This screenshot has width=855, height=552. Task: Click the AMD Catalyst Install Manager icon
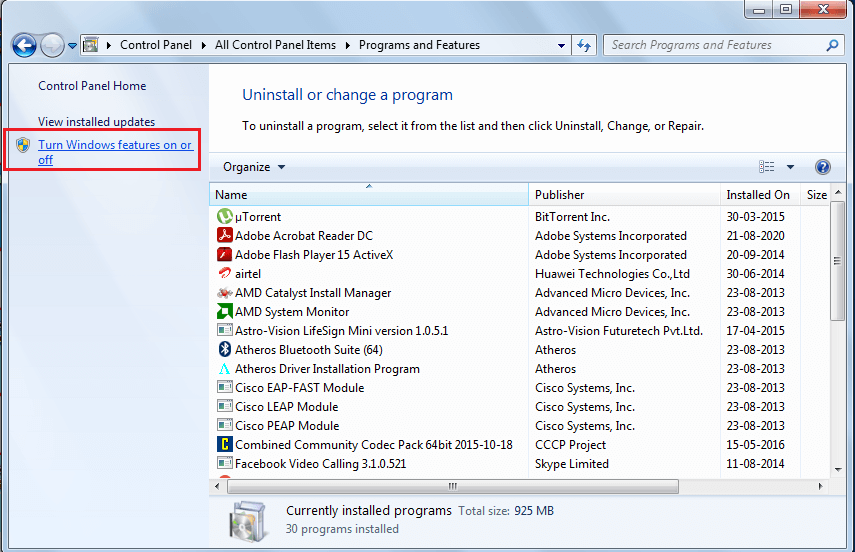click(x=225, y=293)
